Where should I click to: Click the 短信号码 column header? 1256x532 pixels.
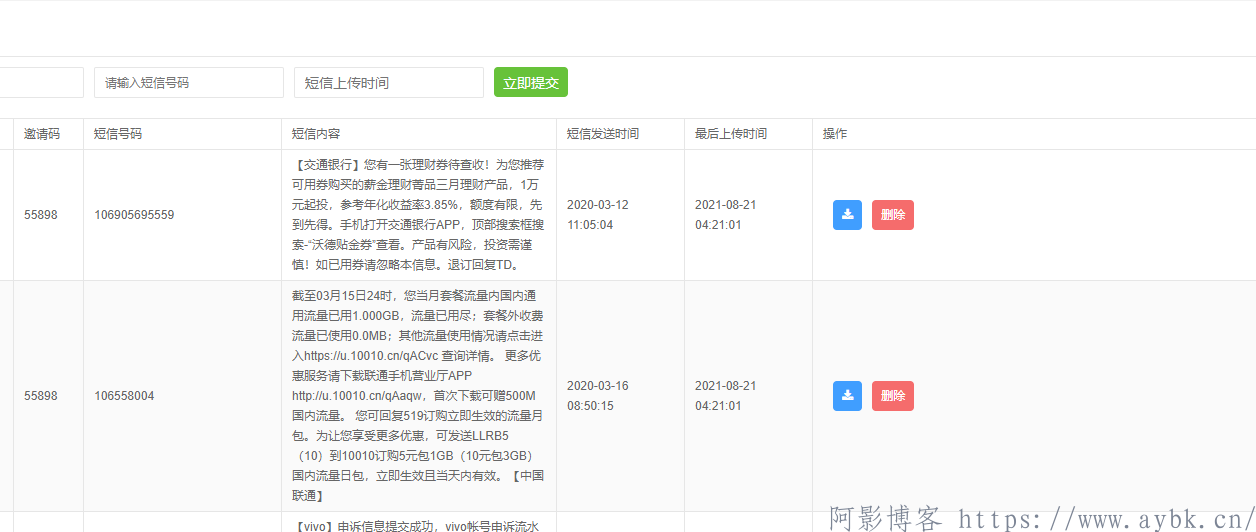click(x=118, y=134)
